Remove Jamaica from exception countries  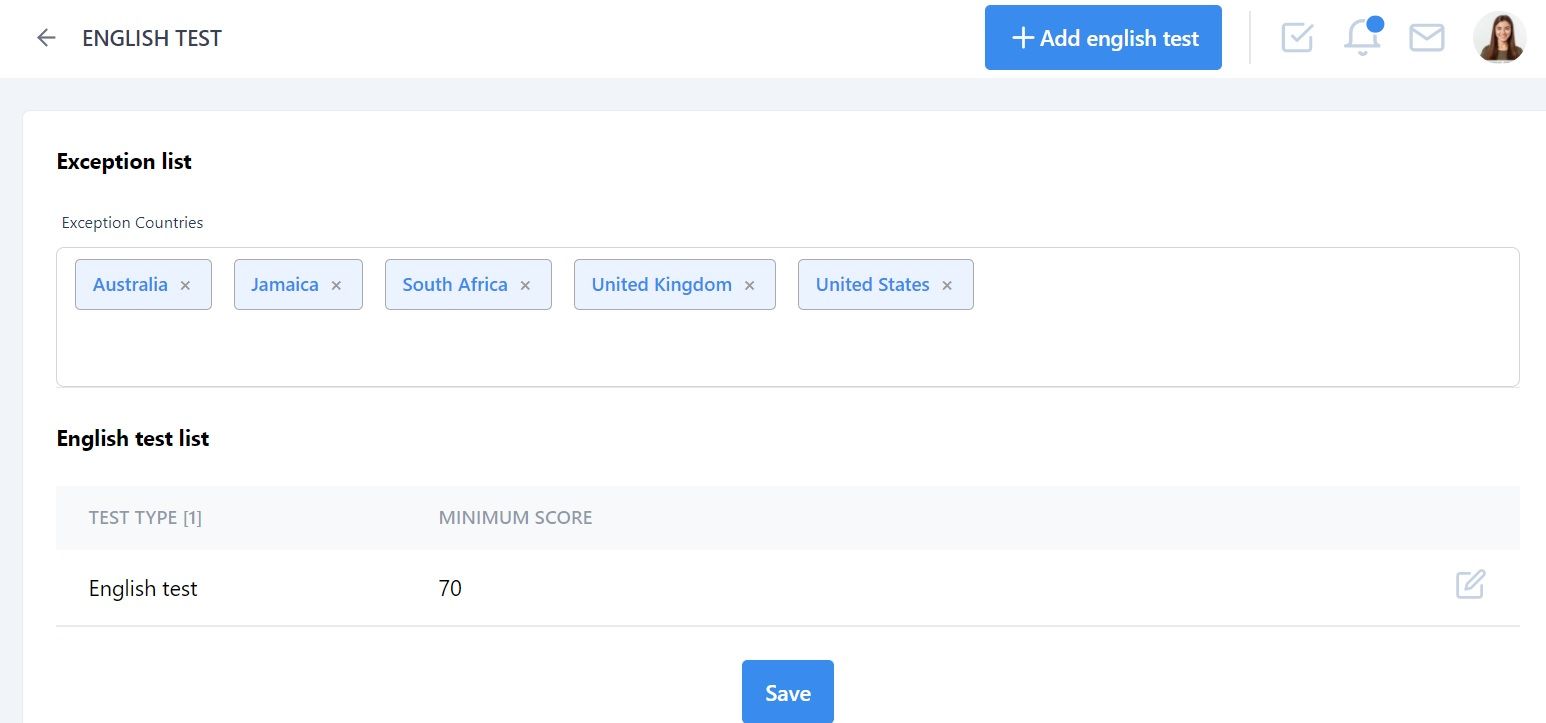tap(336, 285)
